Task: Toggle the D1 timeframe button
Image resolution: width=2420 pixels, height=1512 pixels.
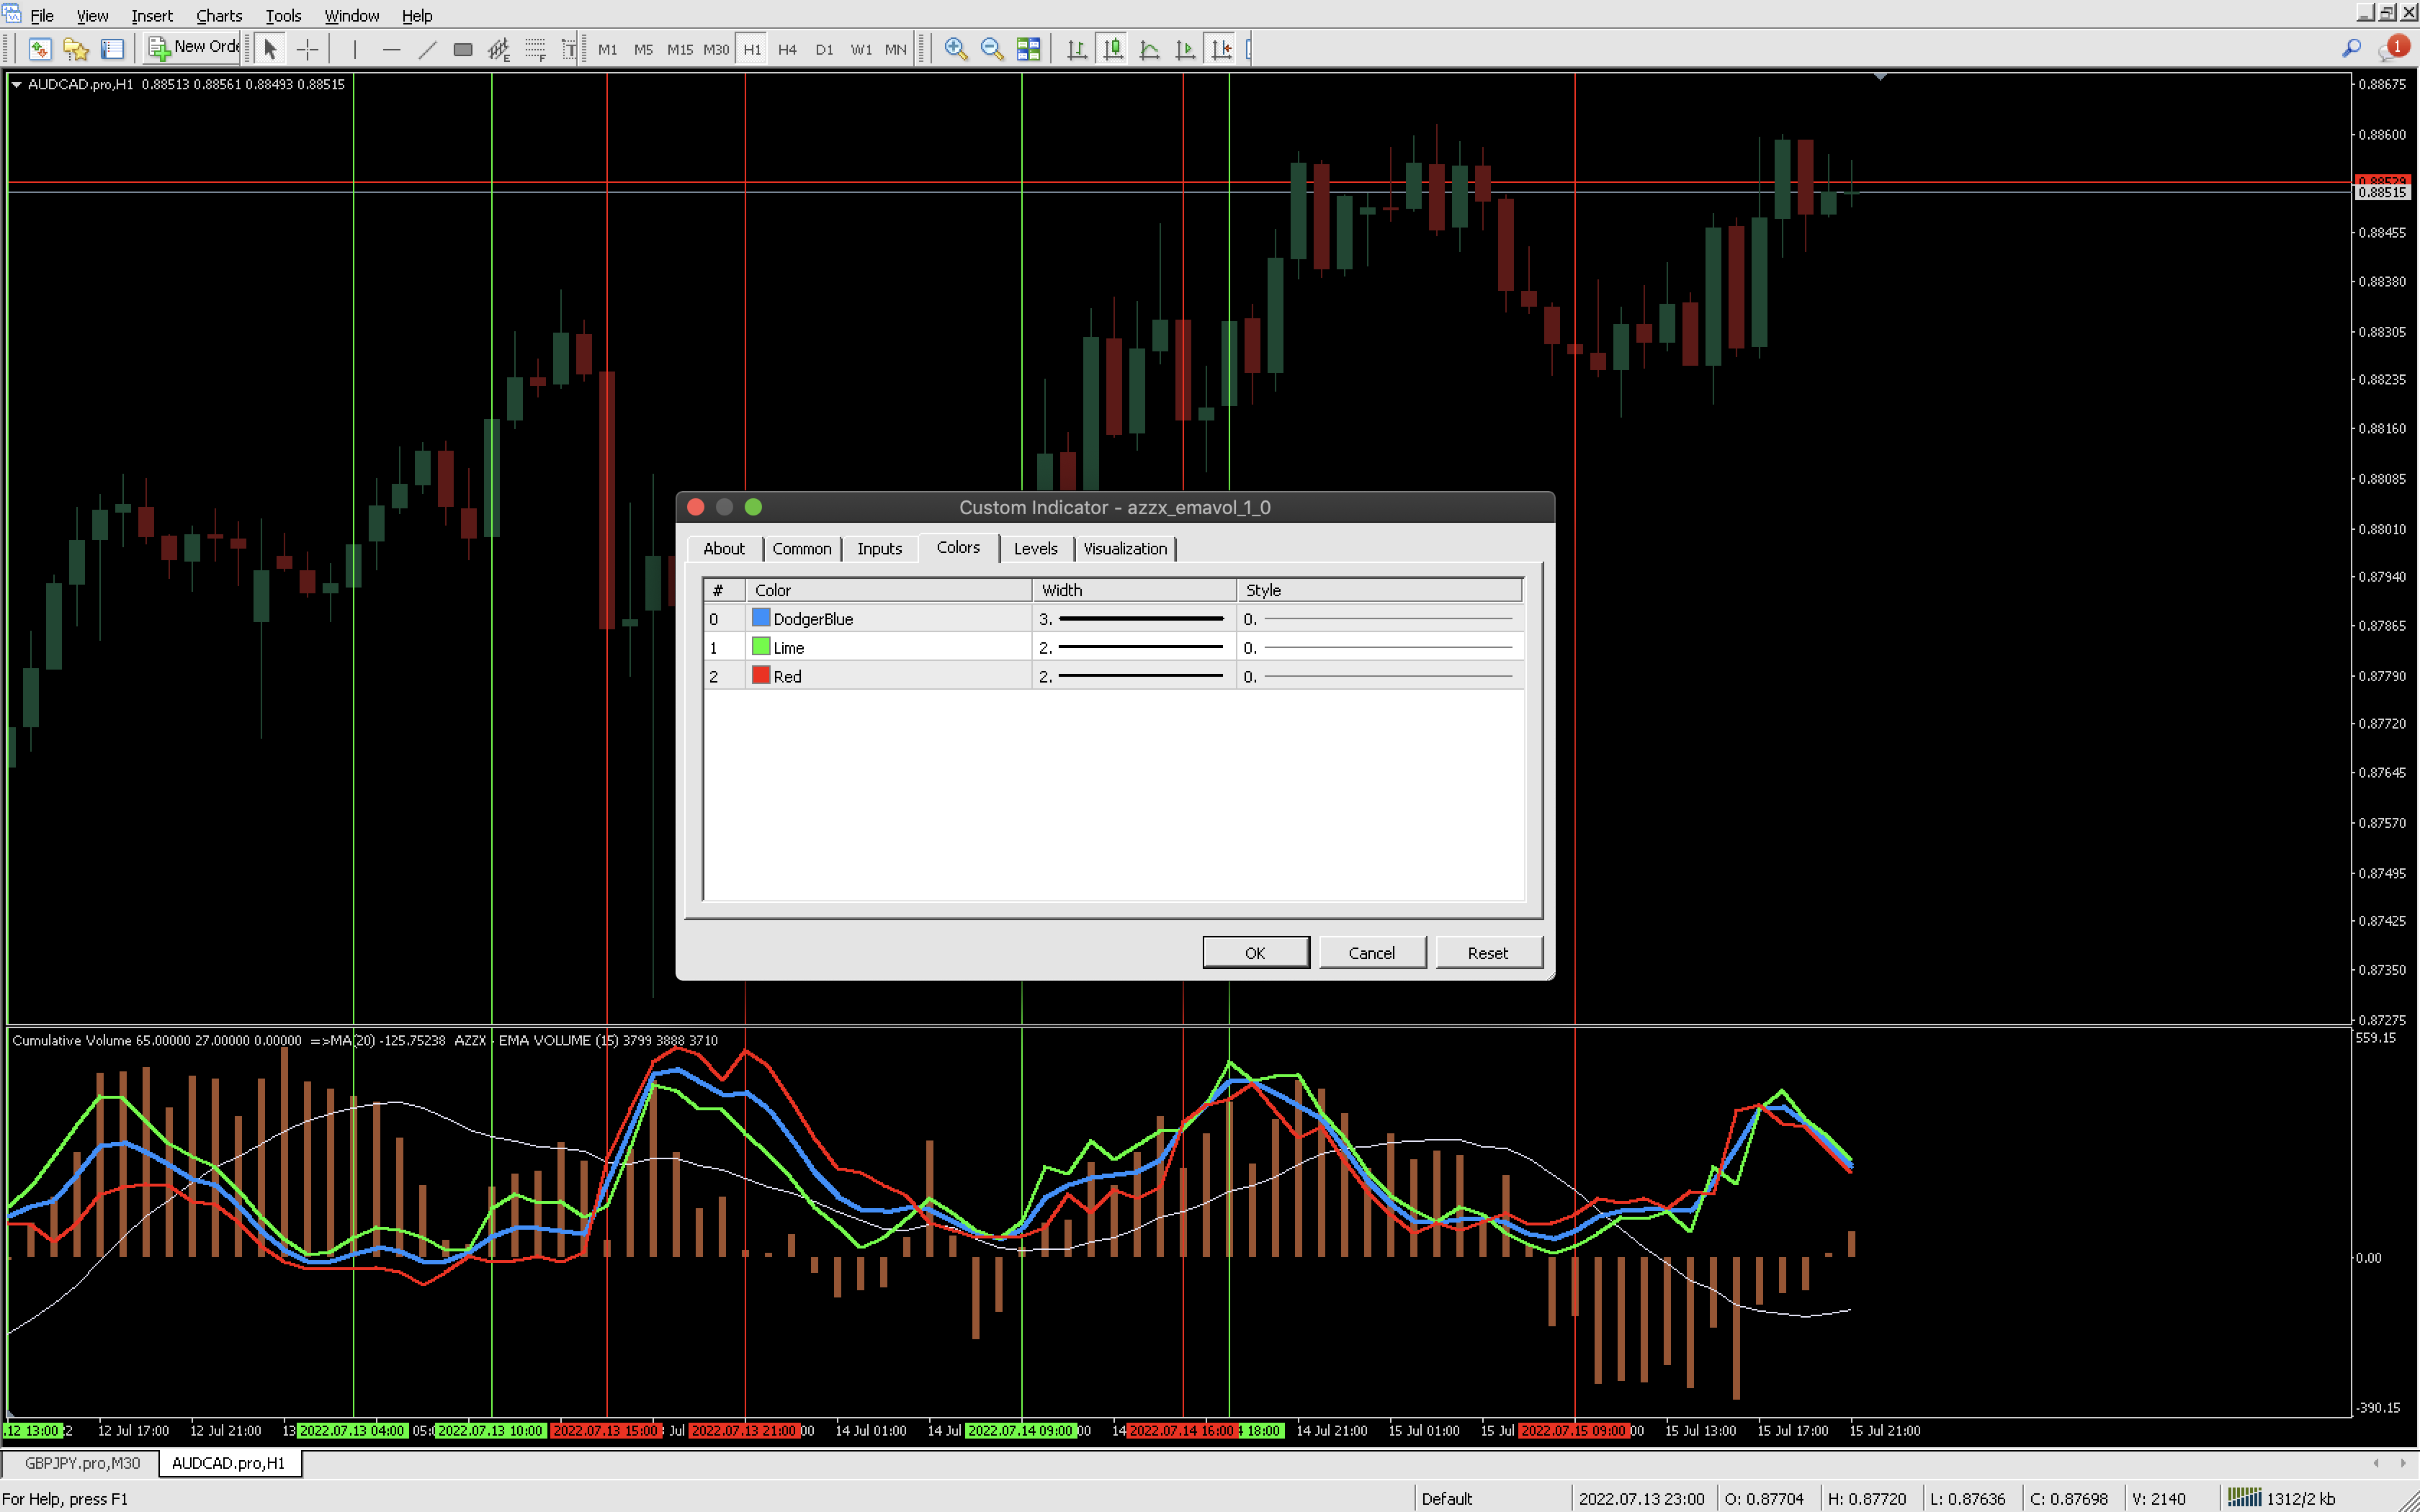Action: point(823,49)
